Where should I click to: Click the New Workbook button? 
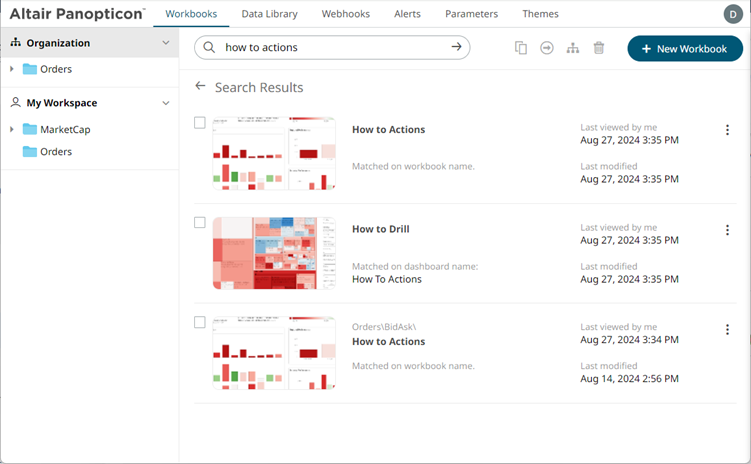685,49
